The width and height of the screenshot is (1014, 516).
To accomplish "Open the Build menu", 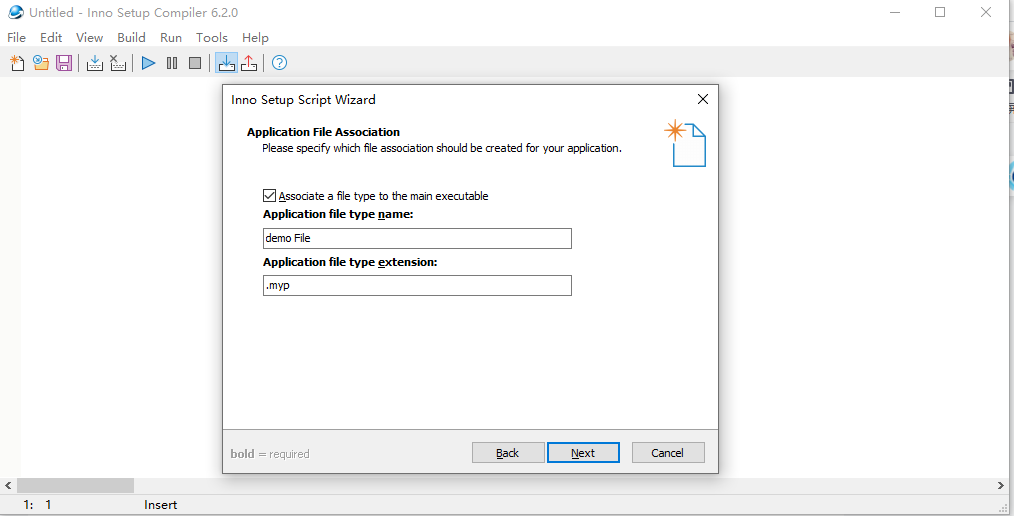I will [131, 38].
